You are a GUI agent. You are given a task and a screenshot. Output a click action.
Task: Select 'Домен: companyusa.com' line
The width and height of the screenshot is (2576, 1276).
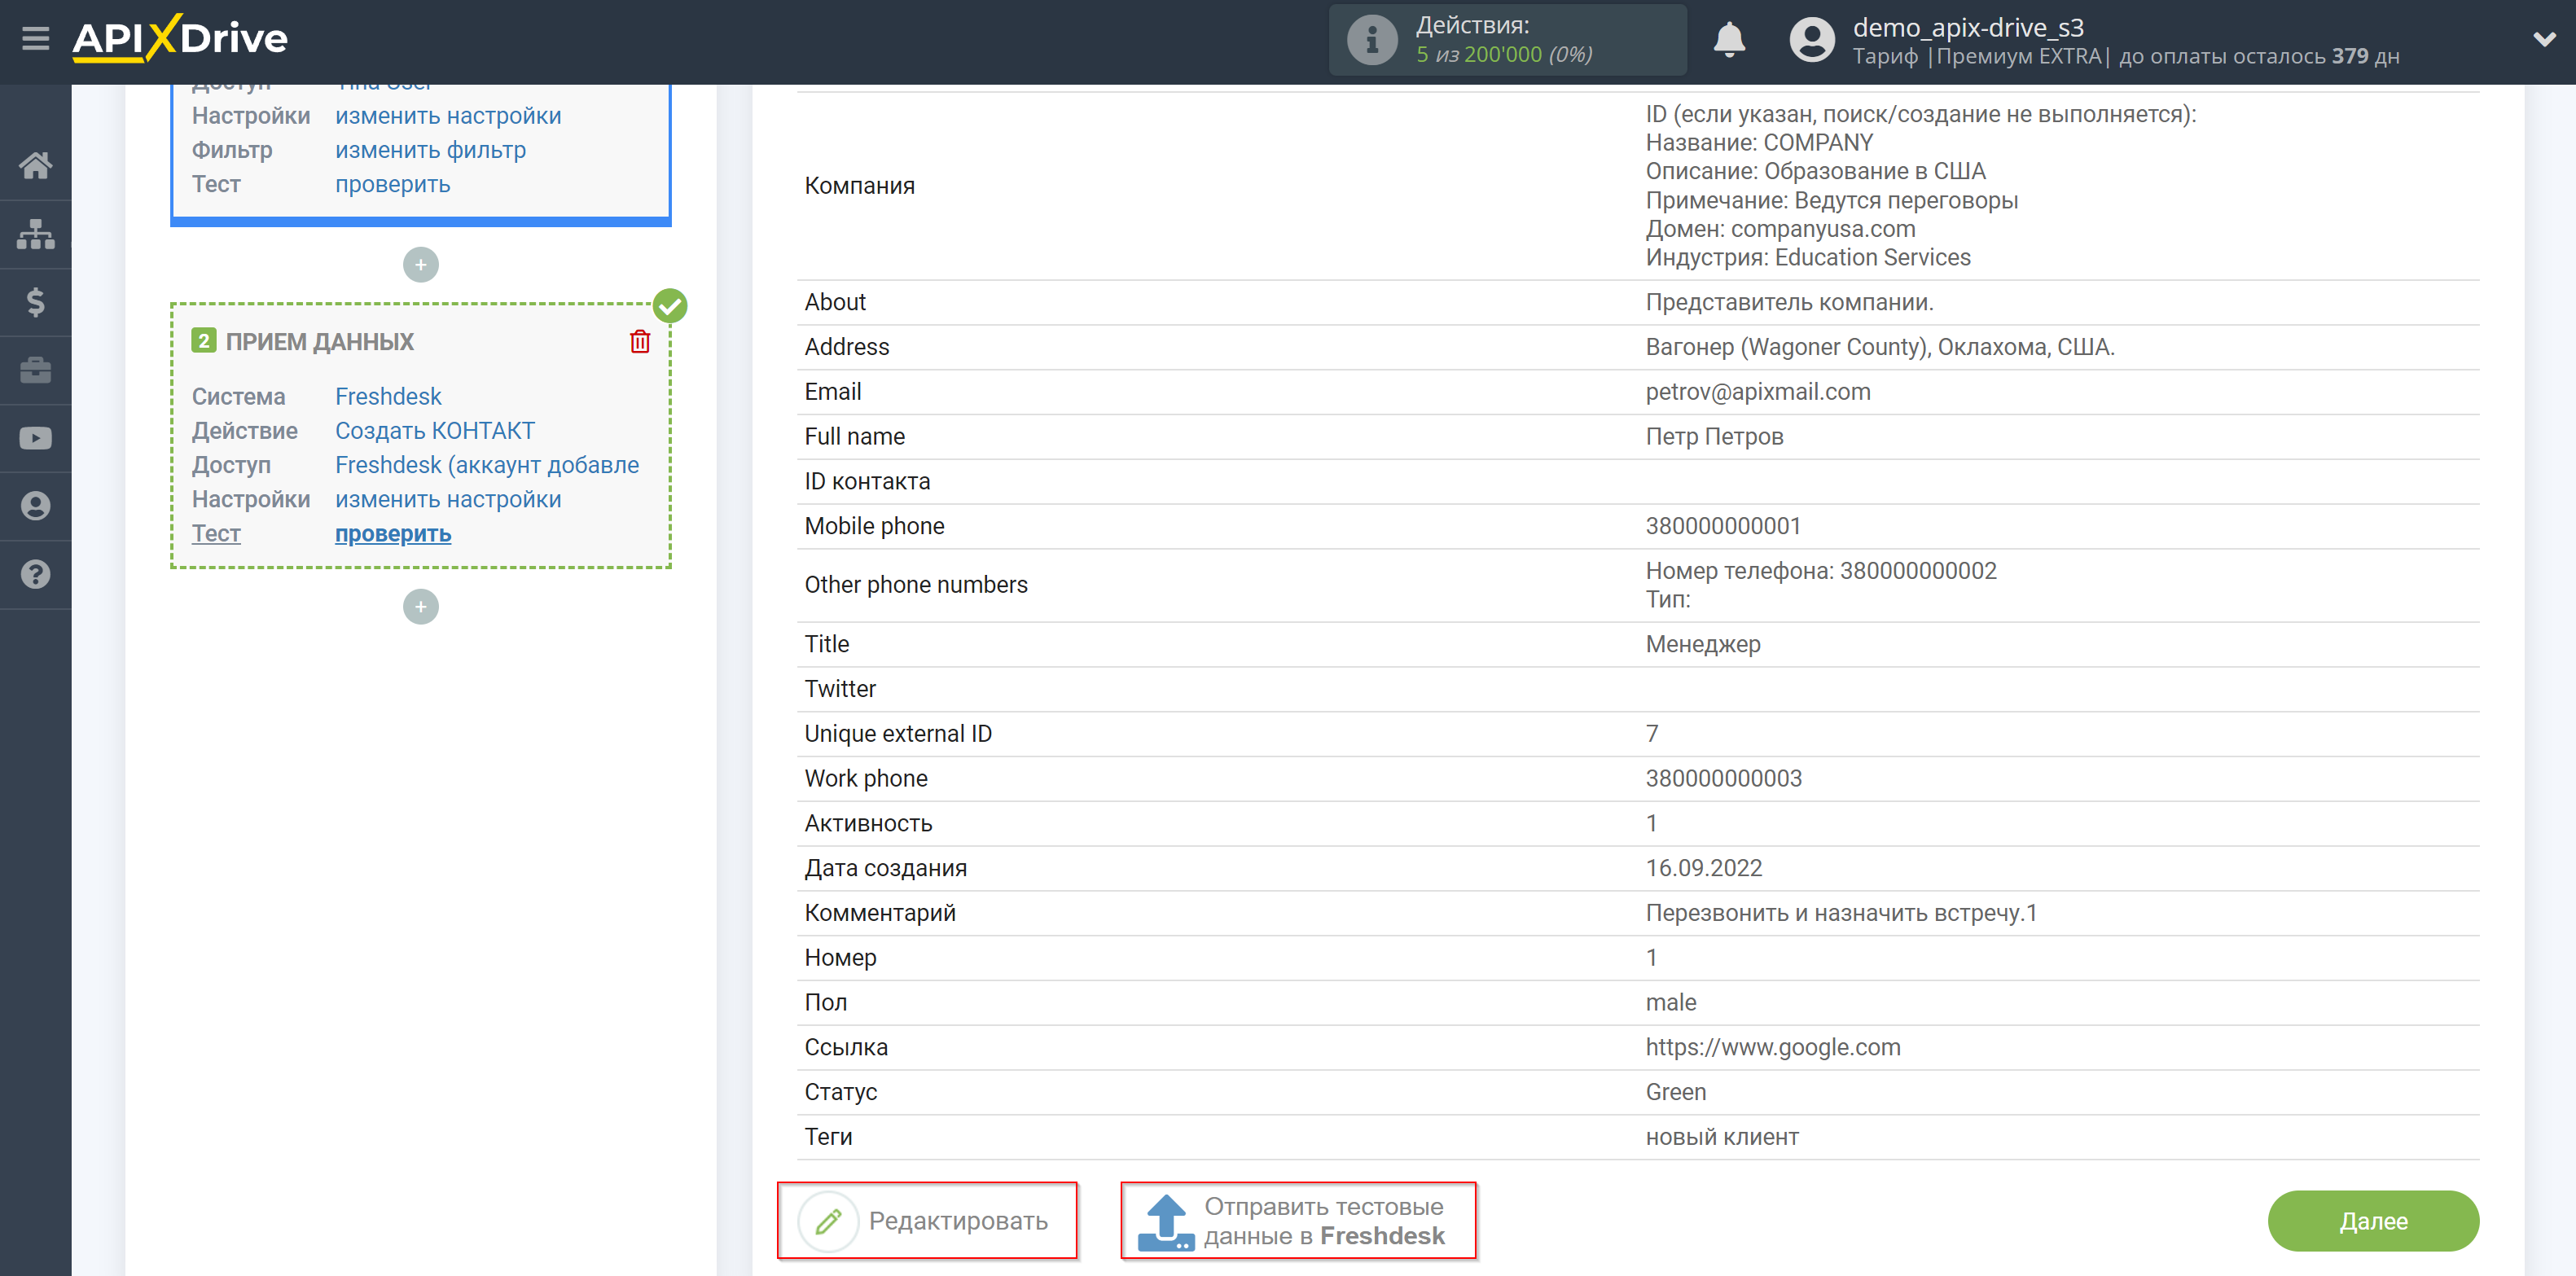[x=1780, y=229]
